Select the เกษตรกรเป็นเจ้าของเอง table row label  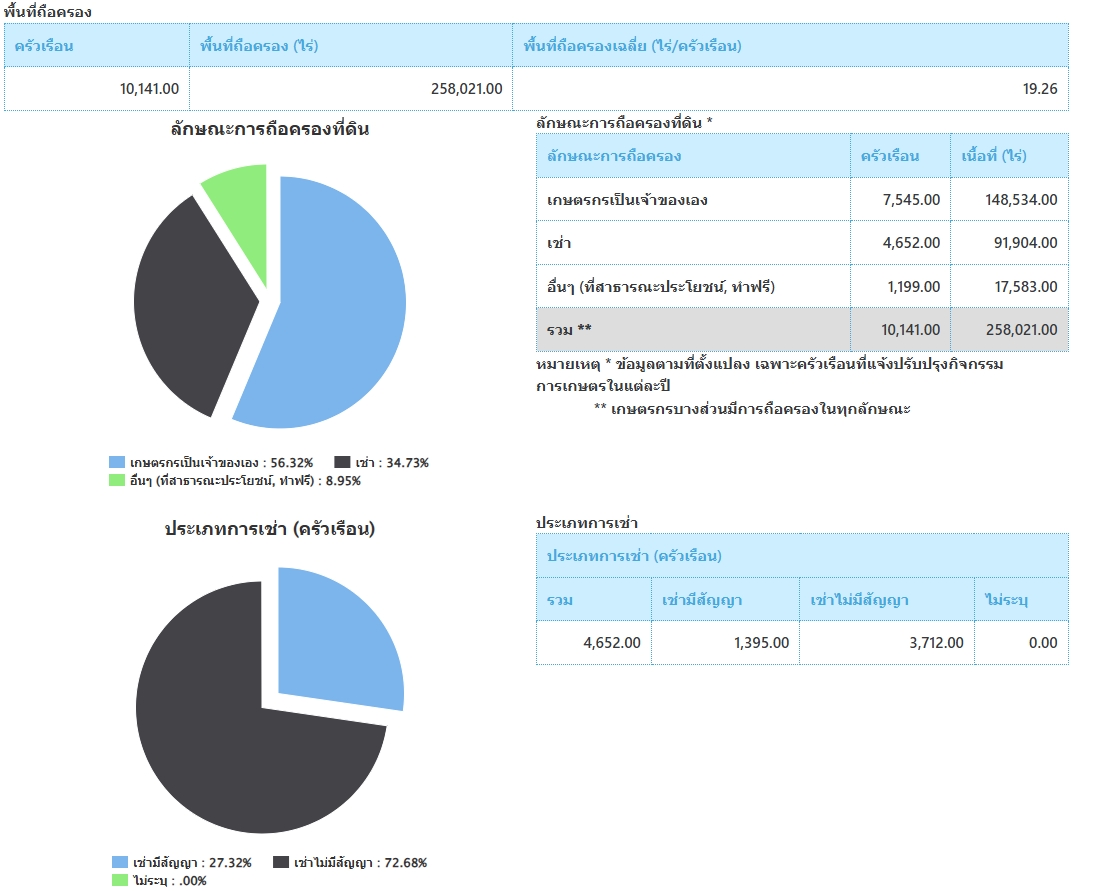(x=627, y=200)
